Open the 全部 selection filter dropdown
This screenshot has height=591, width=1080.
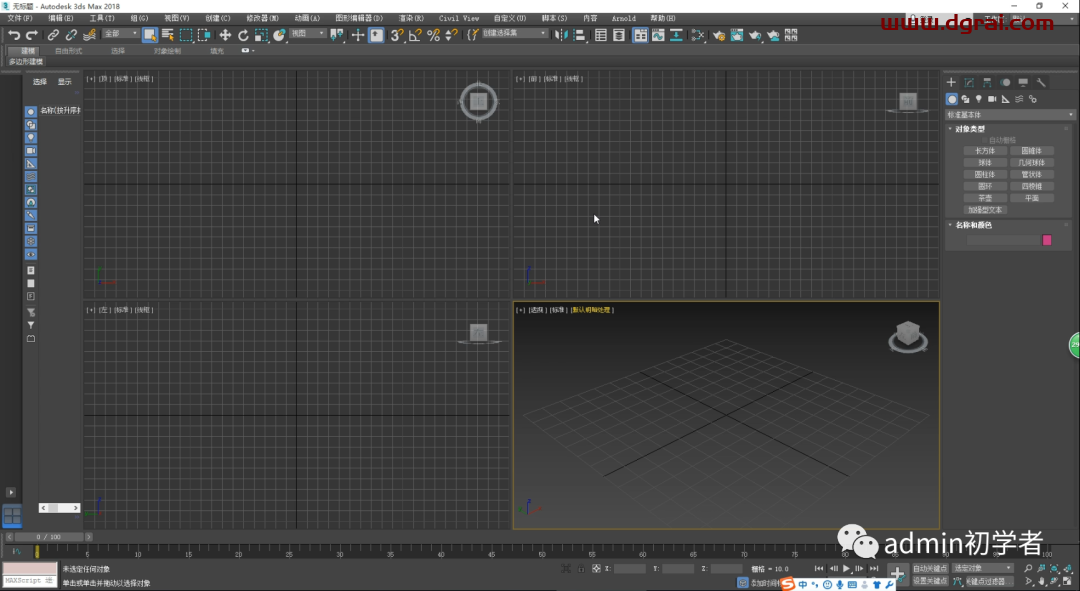coord(121,34)
